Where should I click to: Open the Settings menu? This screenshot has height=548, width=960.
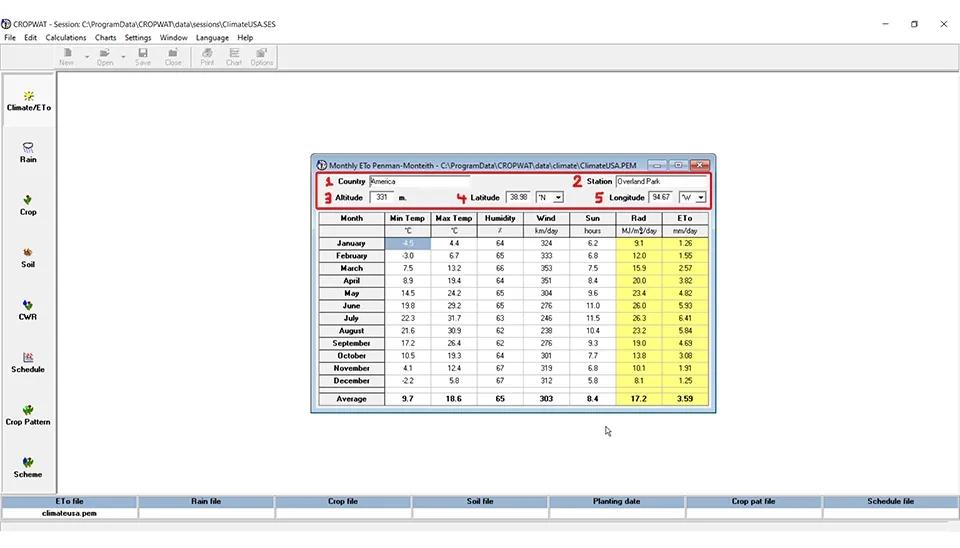(138, 38)
